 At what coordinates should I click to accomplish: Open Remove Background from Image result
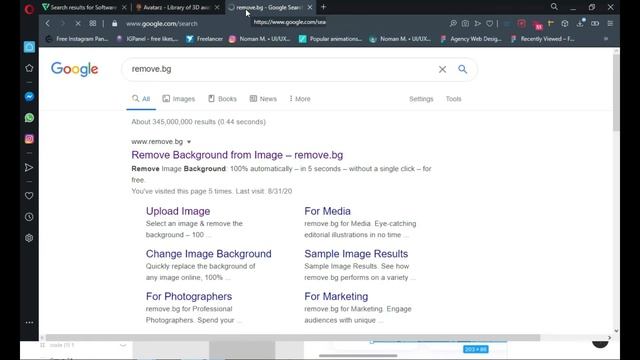(x=237, y=155)
